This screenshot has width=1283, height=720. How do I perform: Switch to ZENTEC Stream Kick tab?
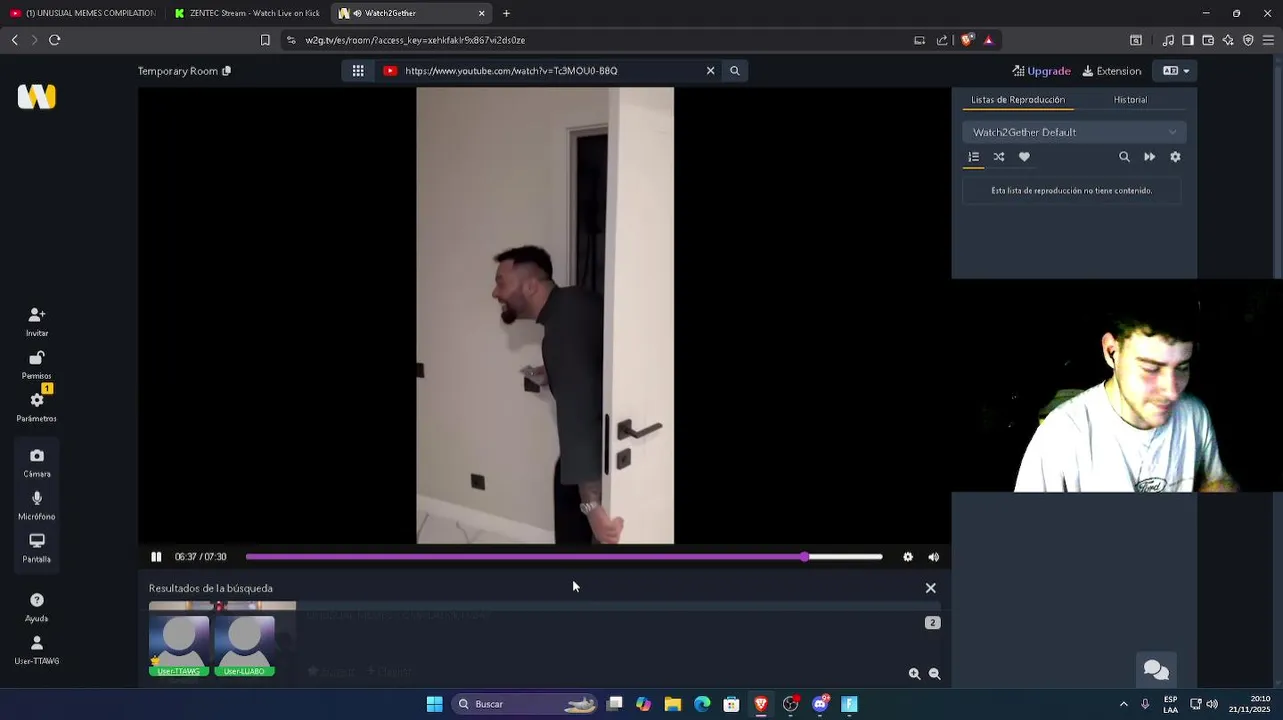tap(247, 13)
